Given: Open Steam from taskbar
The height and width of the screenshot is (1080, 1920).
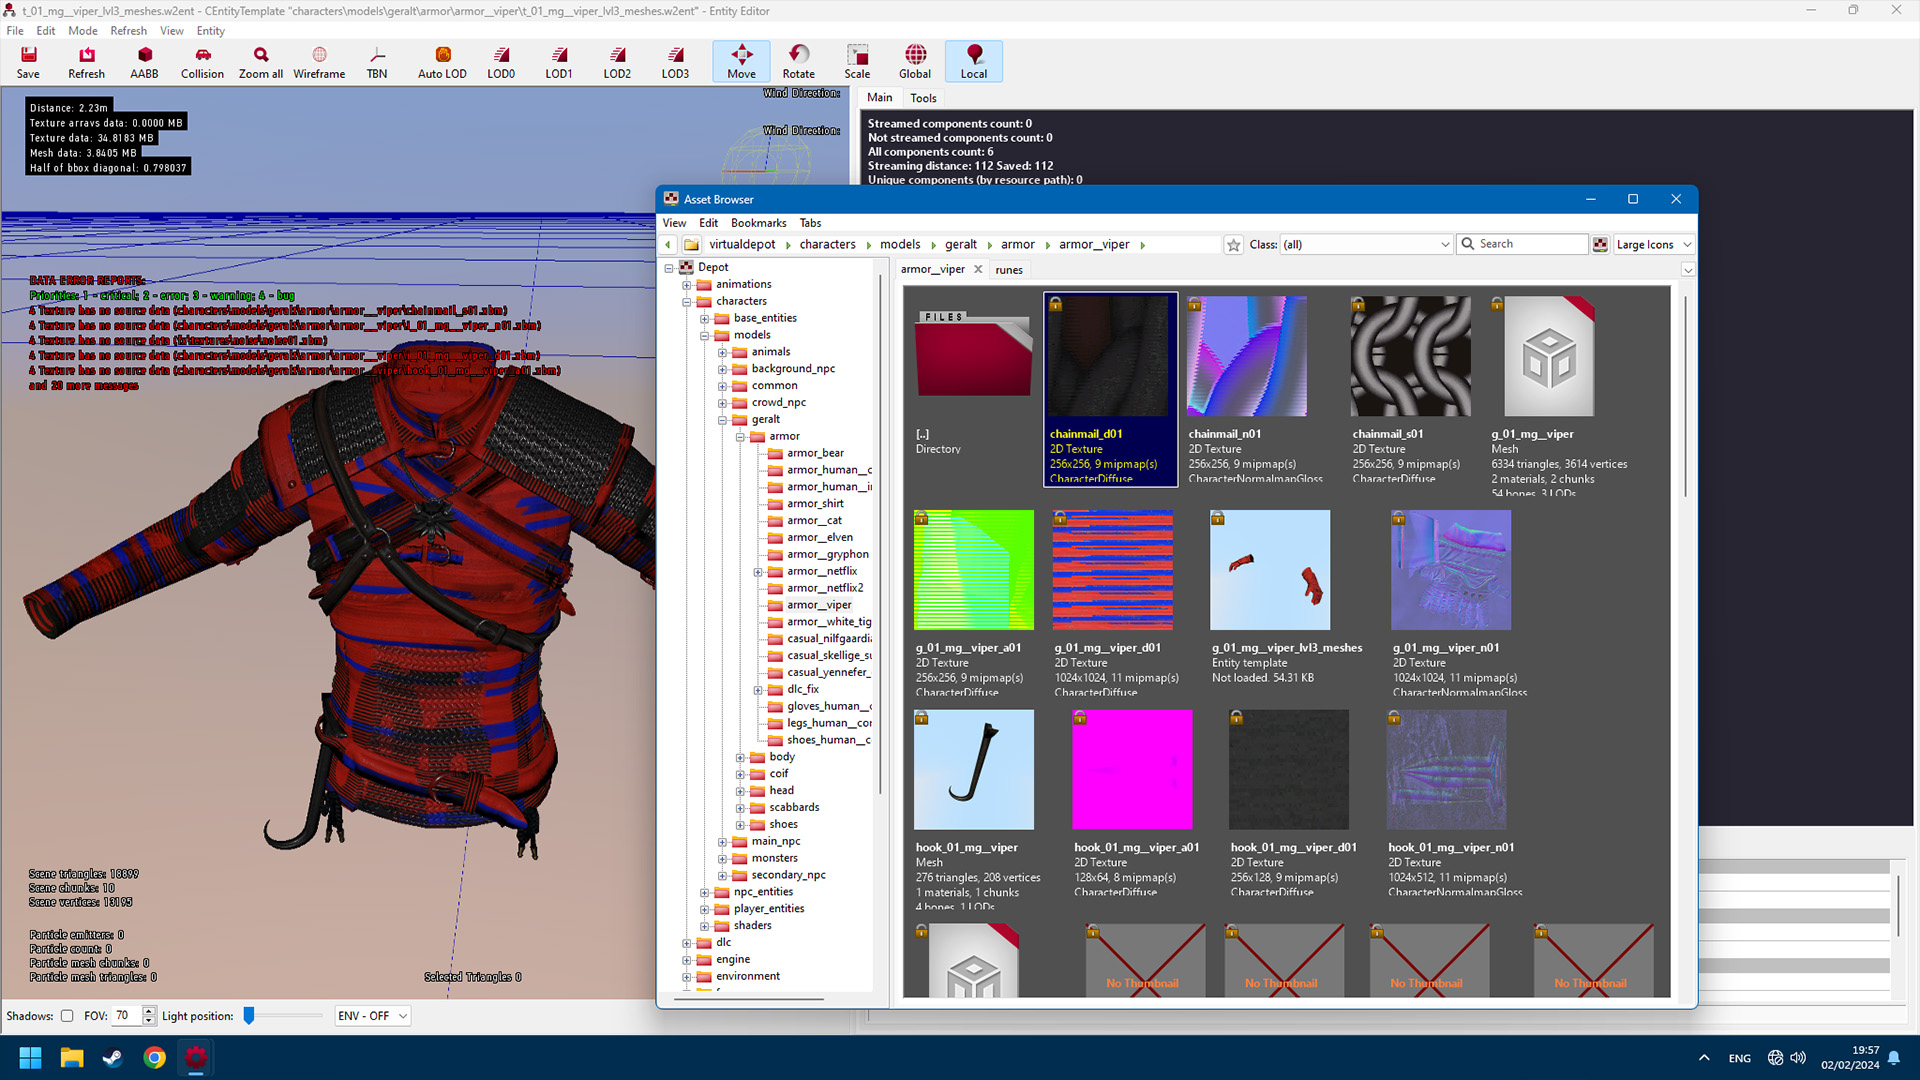Looking at the screenshot, I should click(x=113, y=1058).
